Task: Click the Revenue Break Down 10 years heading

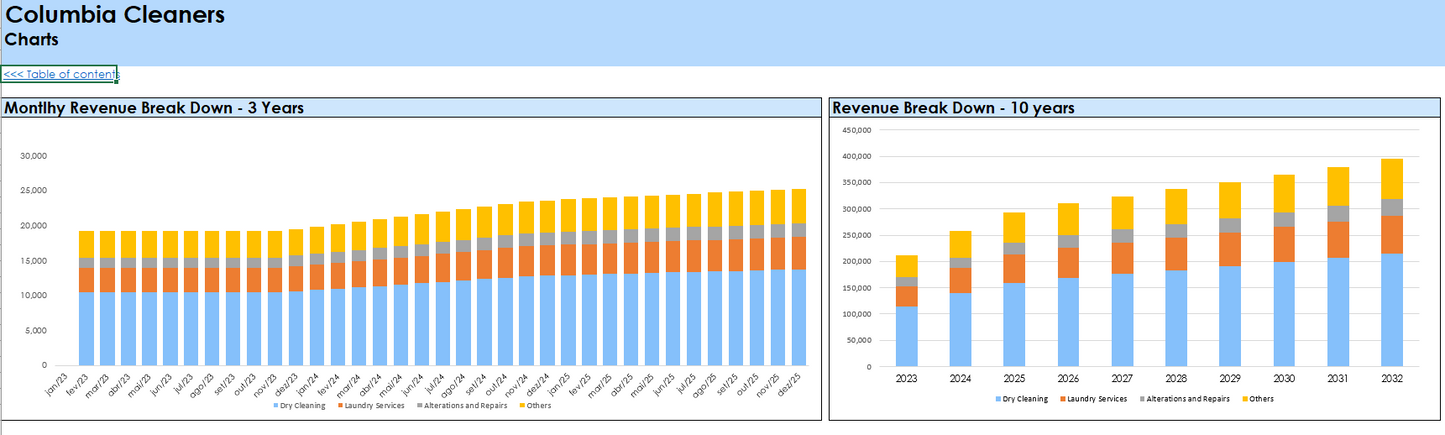Action: tap(953, 108)
